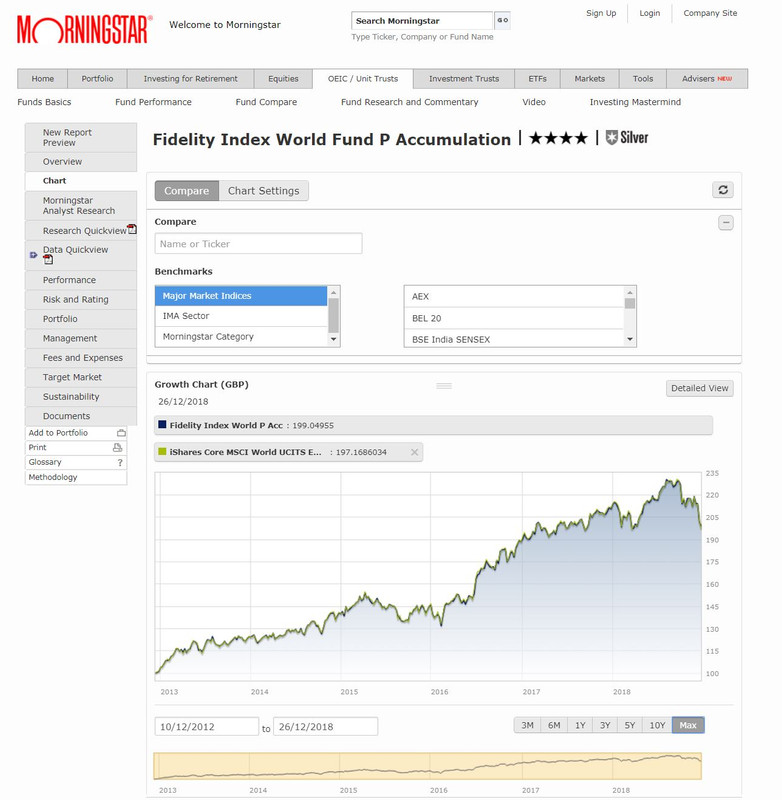Collapse the Compare panel with the minus icon
Image resolution: width=782 pixels, height=800 pixels.
pos(726,222)
